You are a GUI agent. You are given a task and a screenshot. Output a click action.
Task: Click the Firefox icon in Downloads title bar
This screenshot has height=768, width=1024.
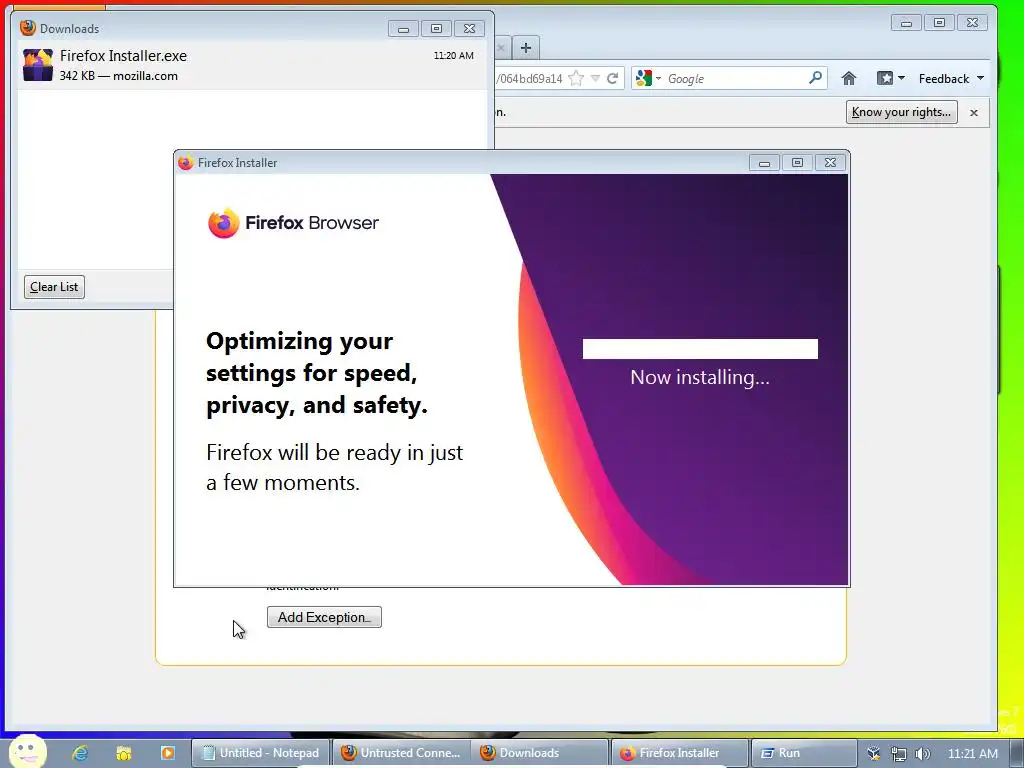(x=27, y=28)
